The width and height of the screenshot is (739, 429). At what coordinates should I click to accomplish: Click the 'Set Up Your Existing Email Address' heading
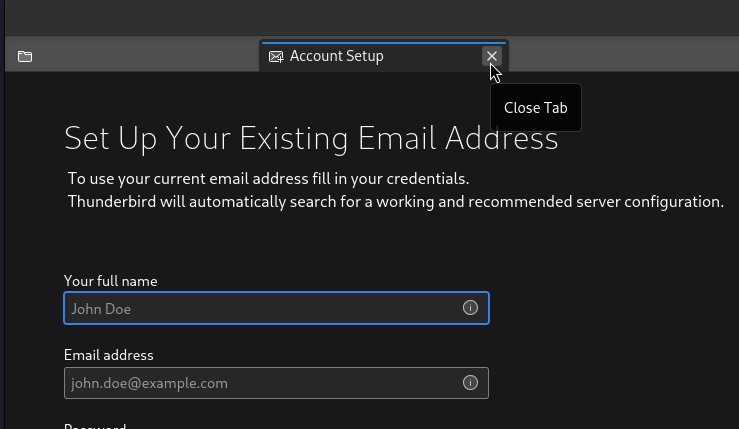(x=311, y=138)
